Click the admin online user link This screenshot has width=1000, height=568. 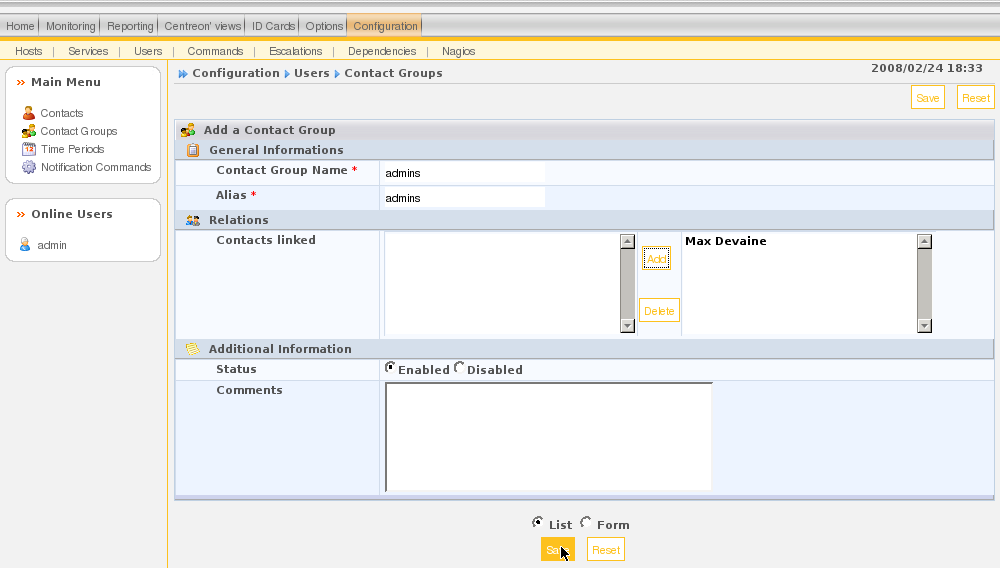pyautogui.click(x=52, y=245)
